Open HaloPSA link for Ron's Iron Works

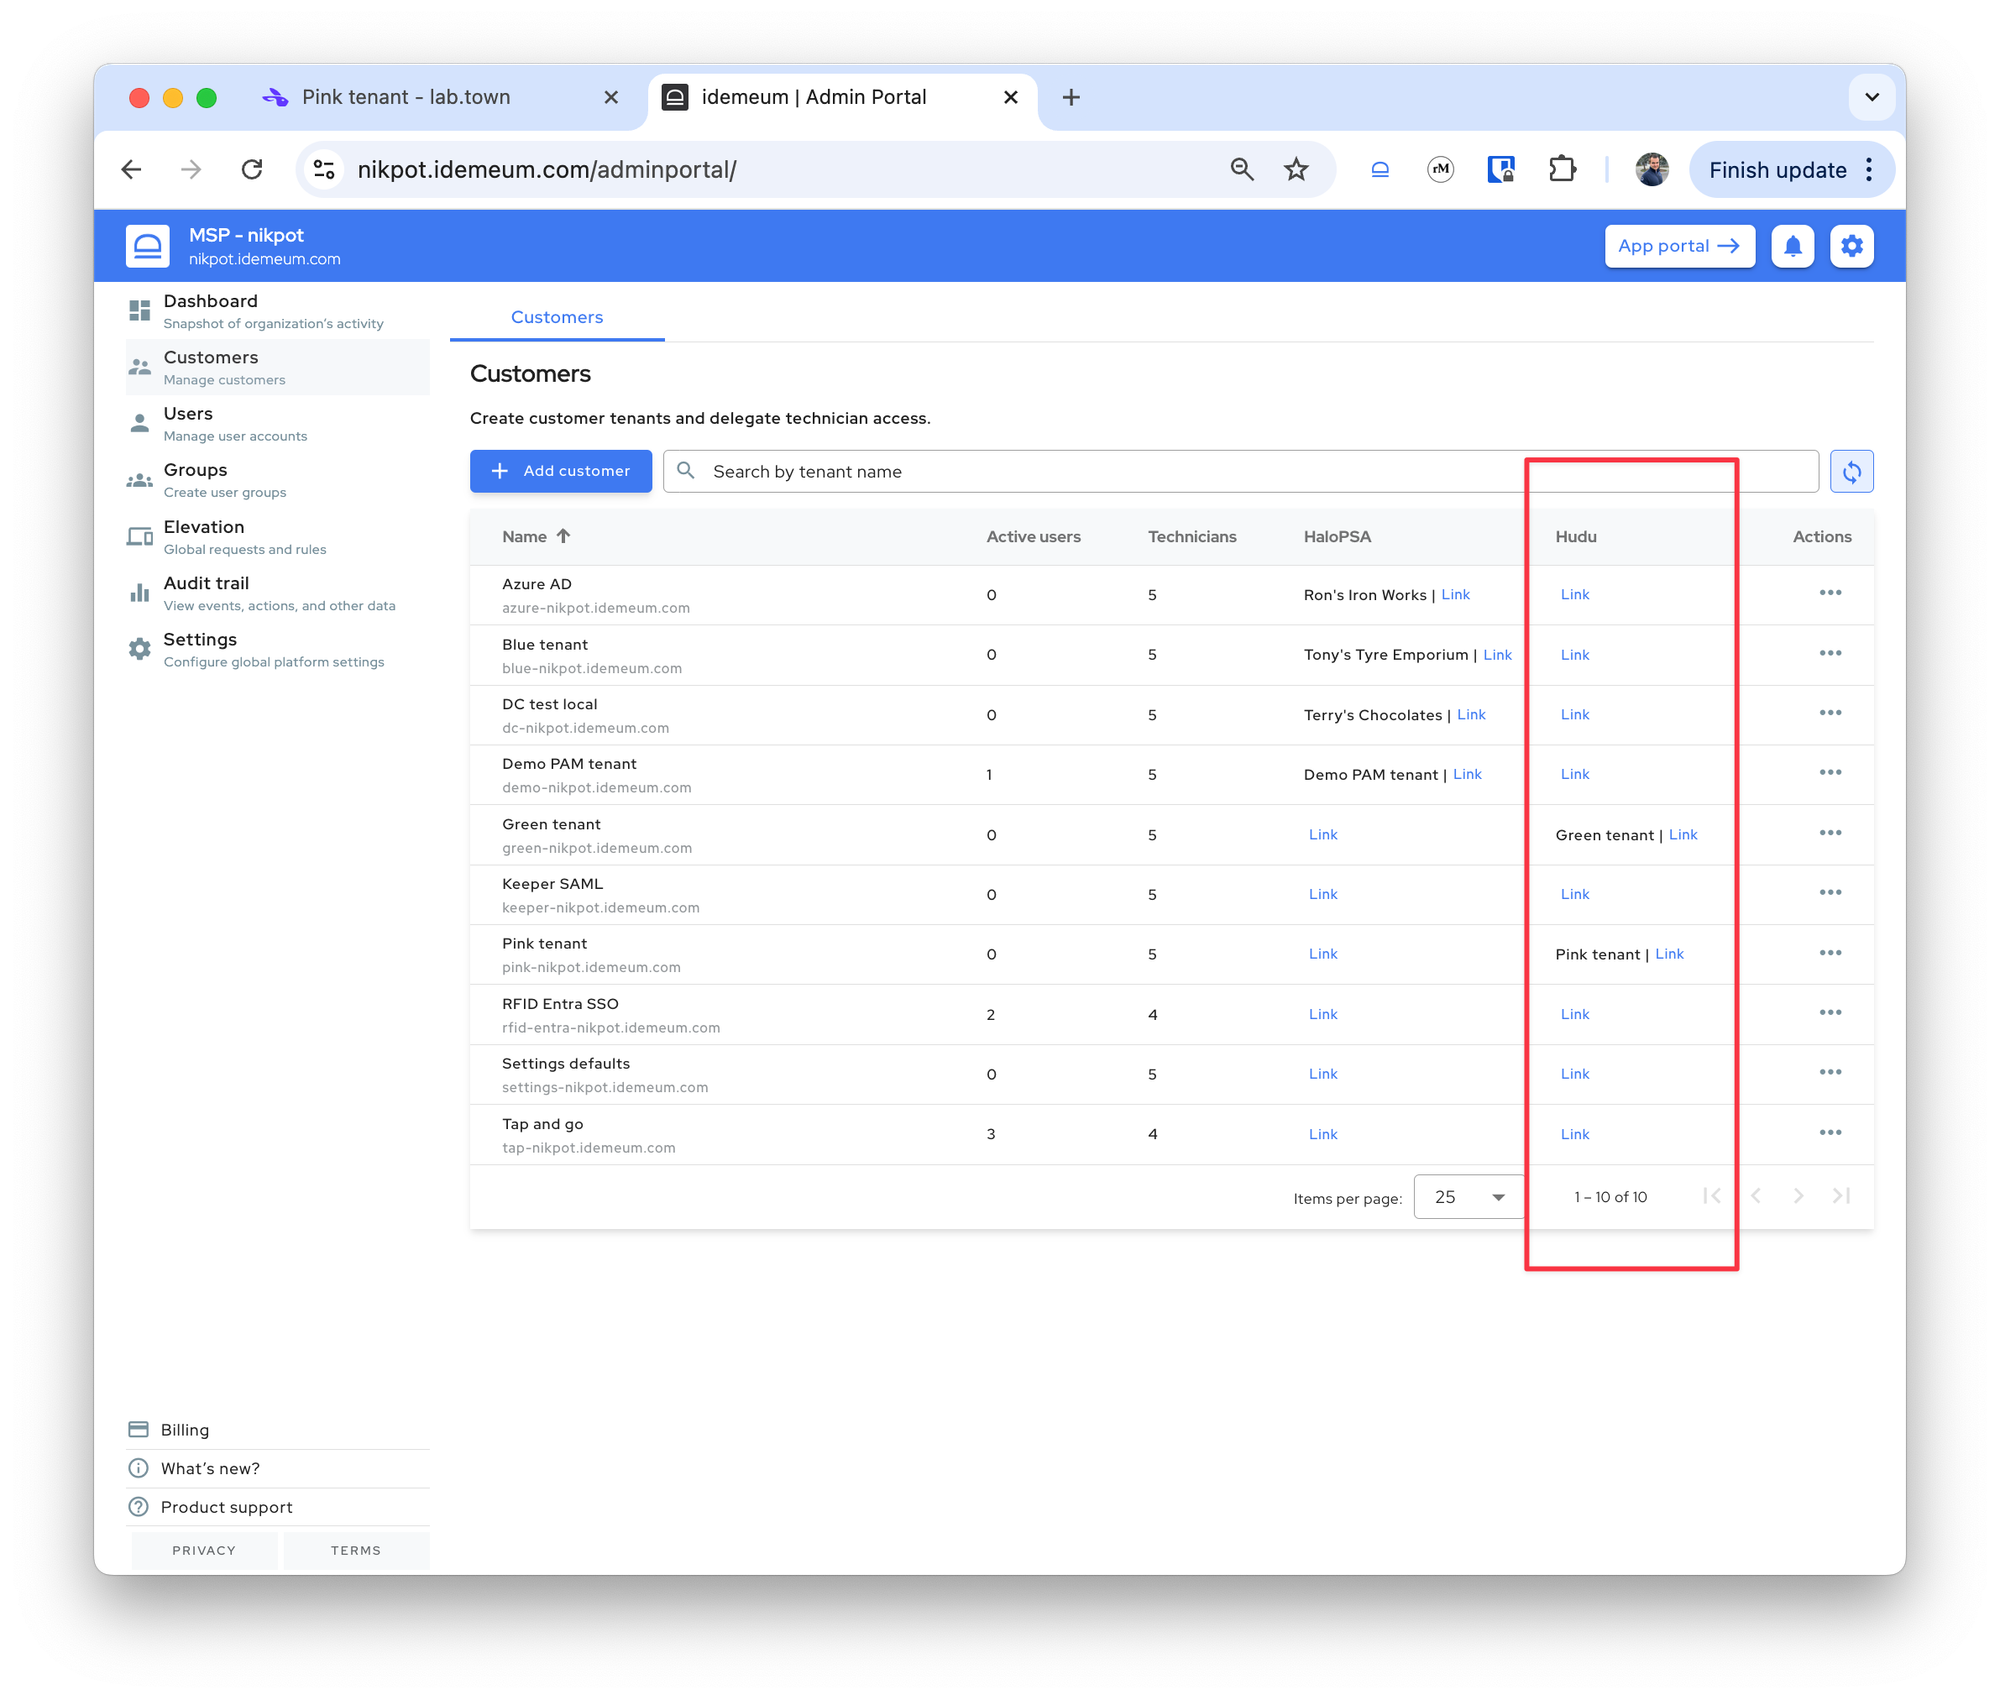(x=1455, y=594)
